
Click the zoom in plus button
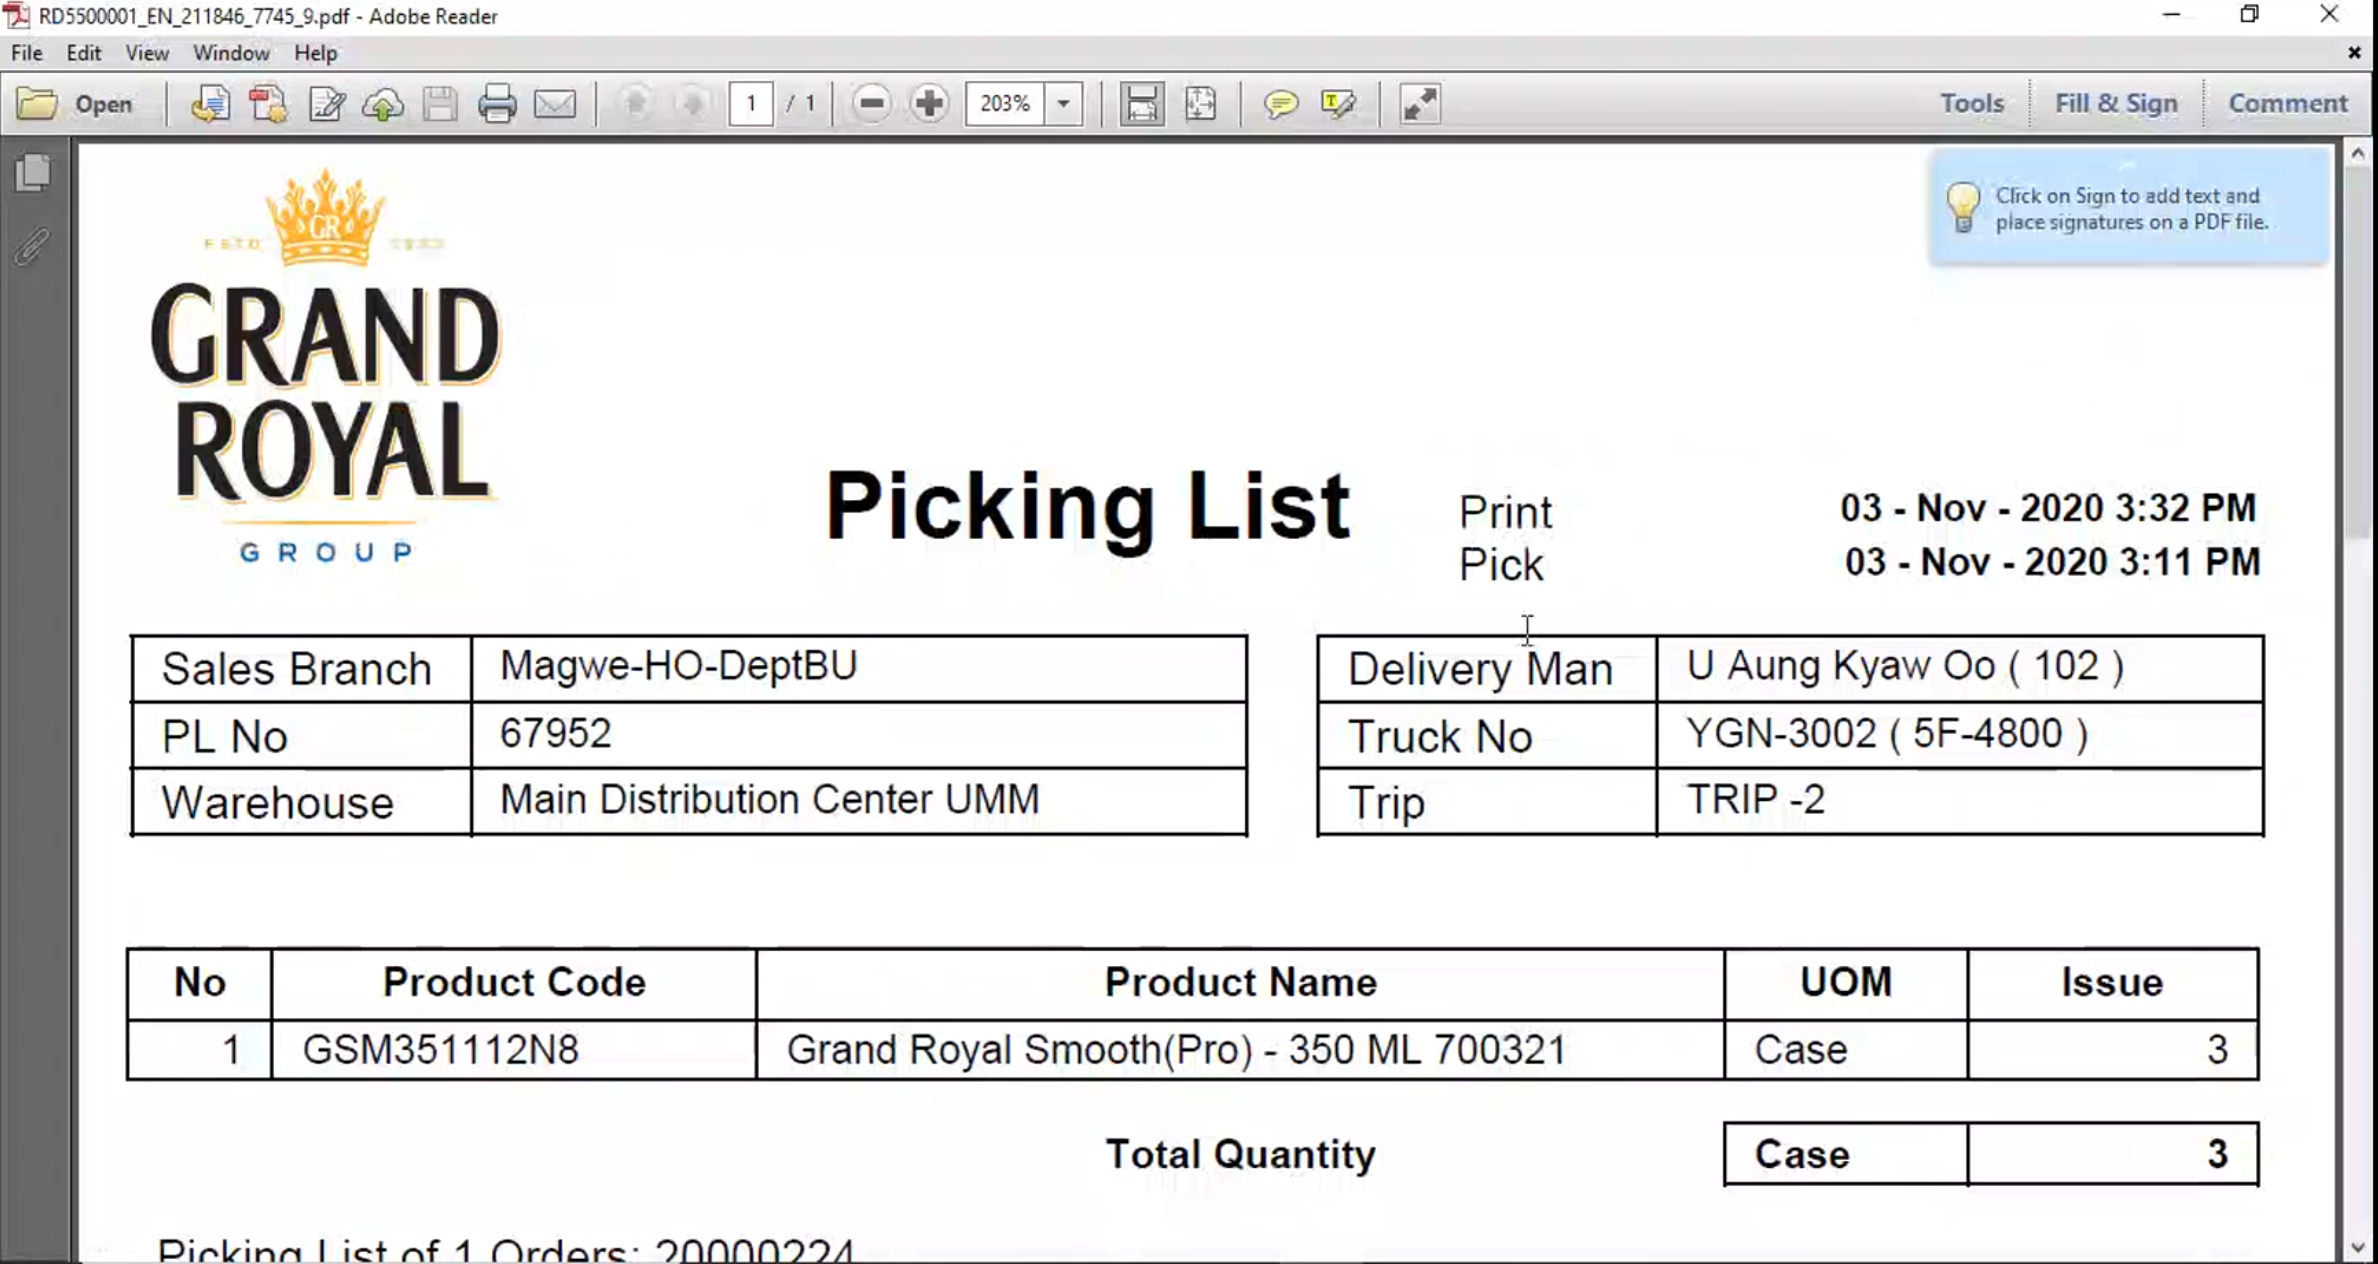929,104
